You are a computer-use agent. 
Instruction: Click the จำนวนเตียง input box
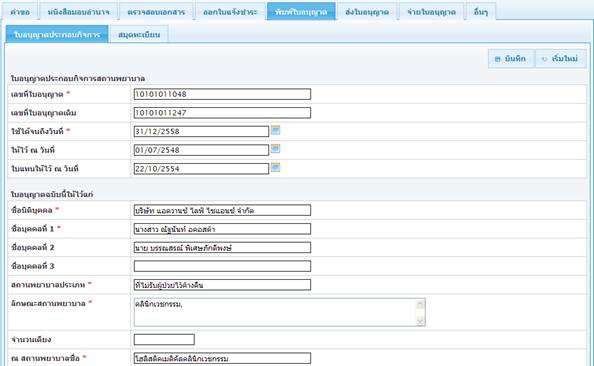pyautogui.click(x=164, y=339)
